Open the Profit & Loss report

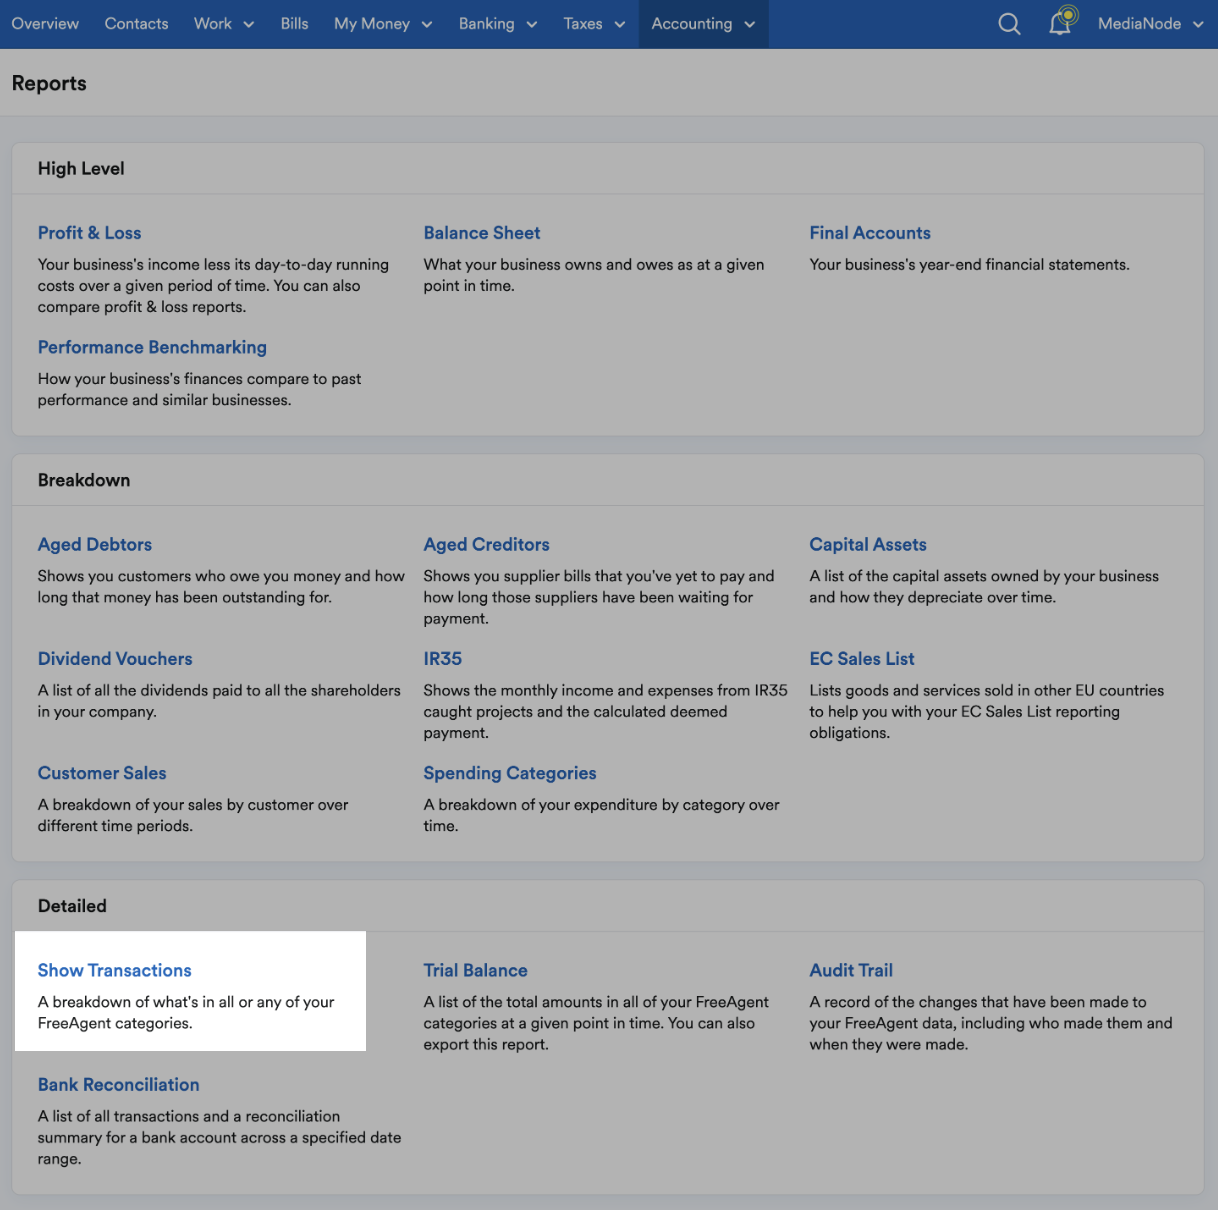(89, 233)
